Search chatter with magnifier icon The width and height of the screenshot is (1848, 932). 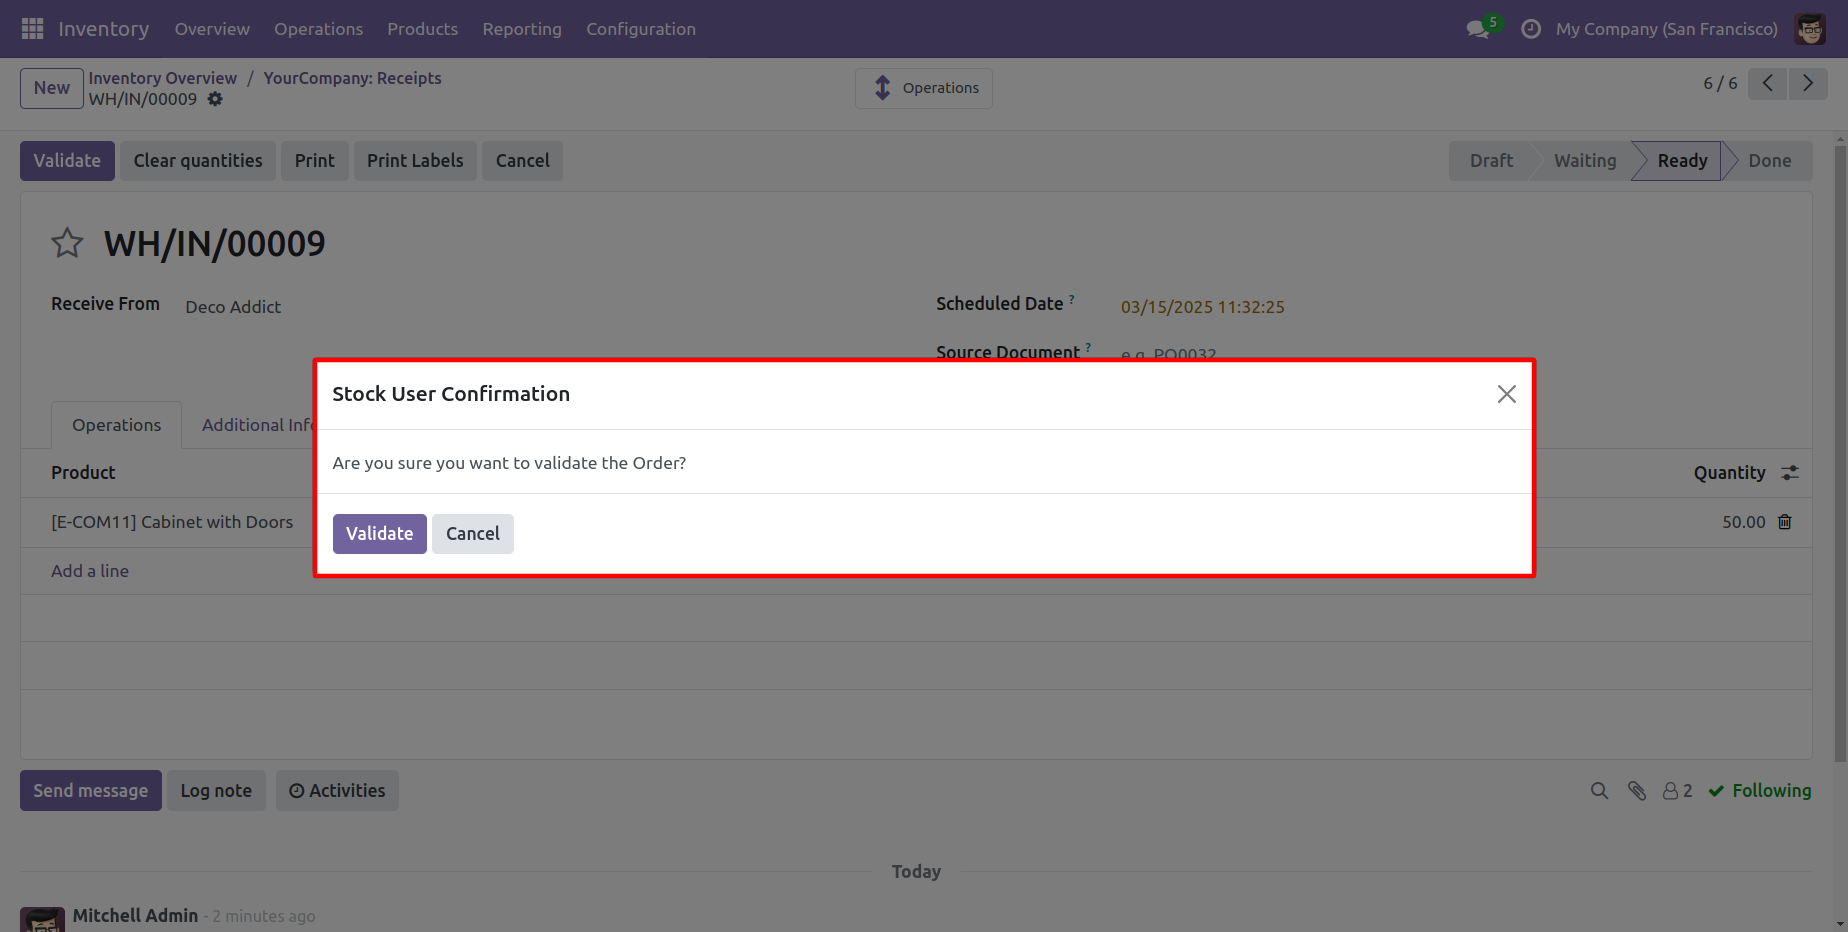[1599, 791]
